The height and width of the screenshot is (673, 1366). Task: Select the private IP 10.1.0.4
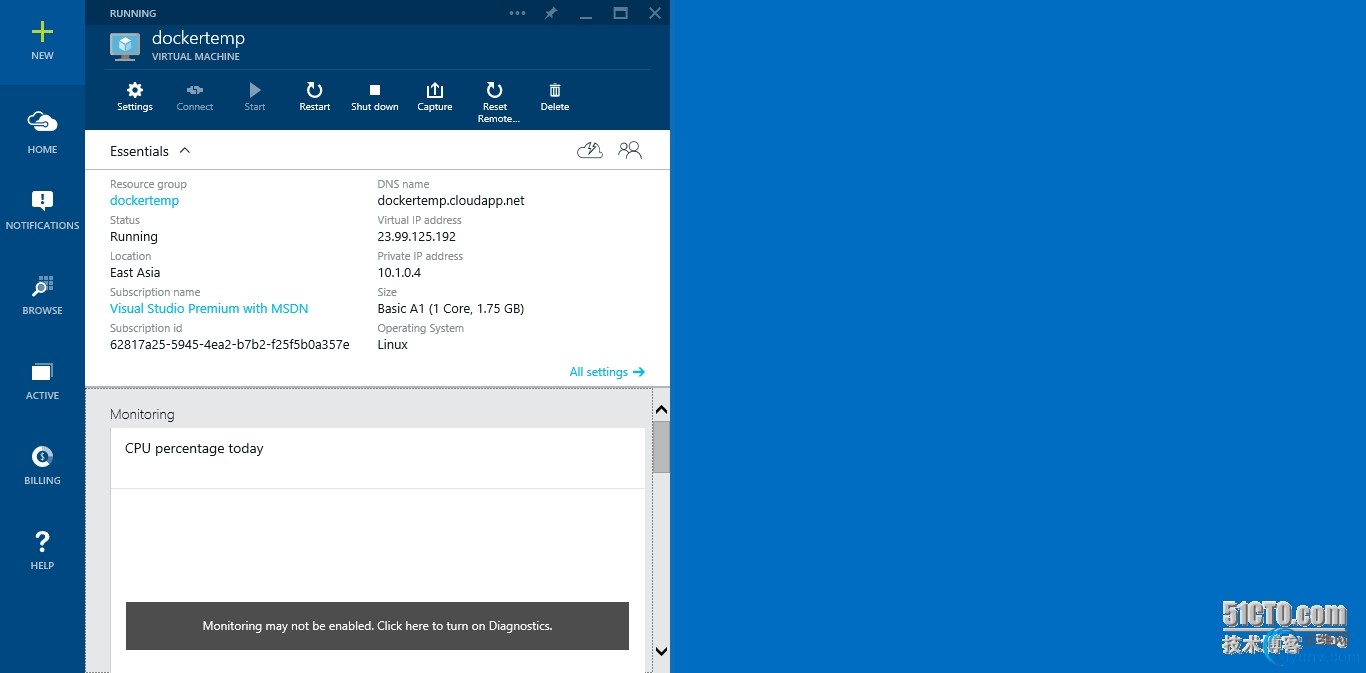tap(400, 272)
